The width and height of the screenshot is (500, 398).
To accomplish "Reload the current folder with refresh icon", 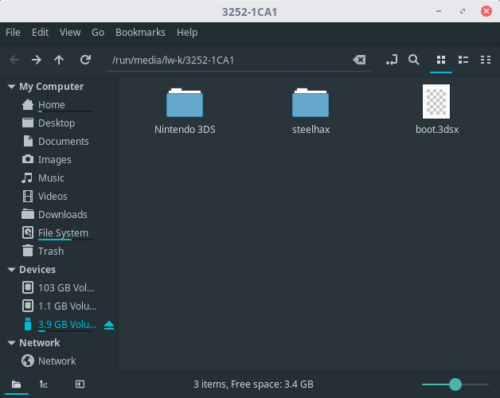I will pos(86,60).
